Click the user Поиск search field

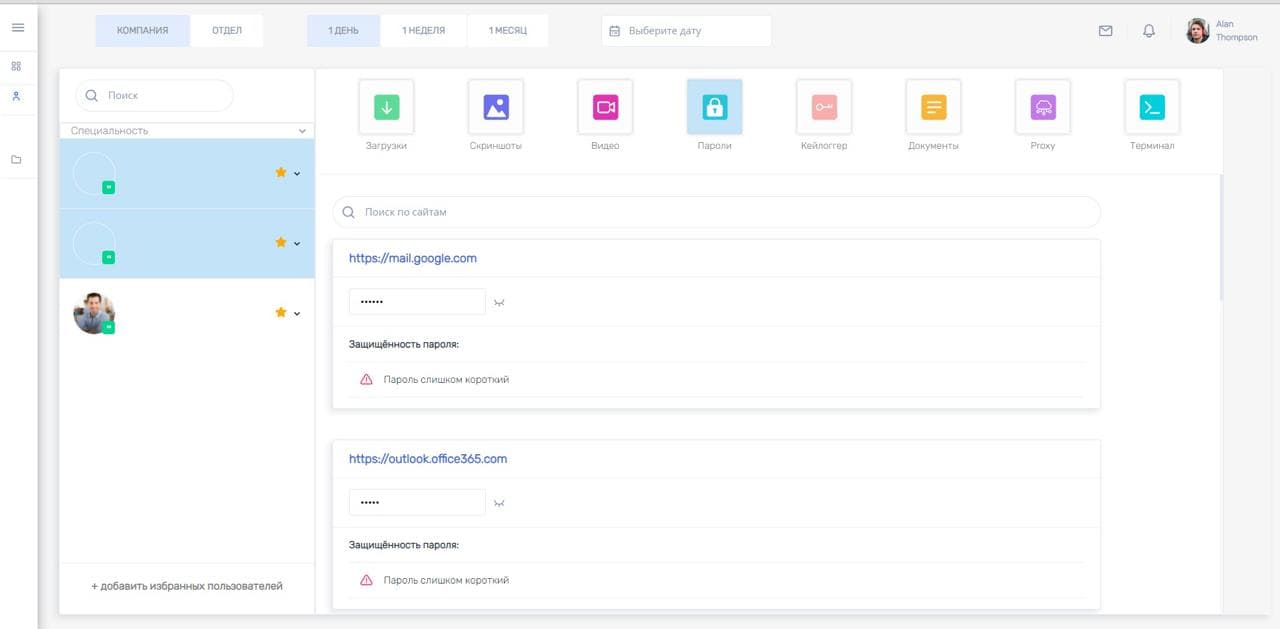pos(154,96)
